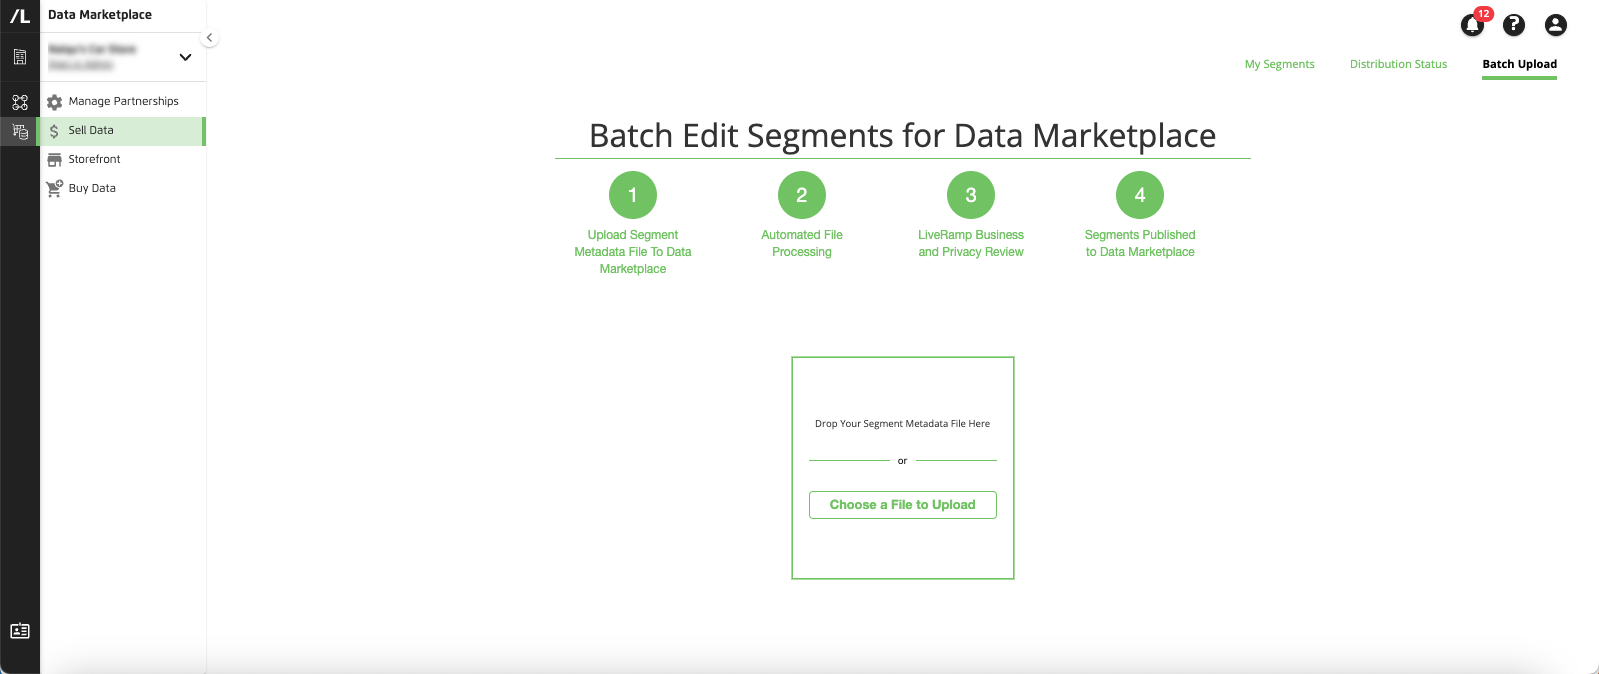Viewport: 1599px width, 674px height.
Task: Open the user account profile icon
Action: click(1555, 25)
